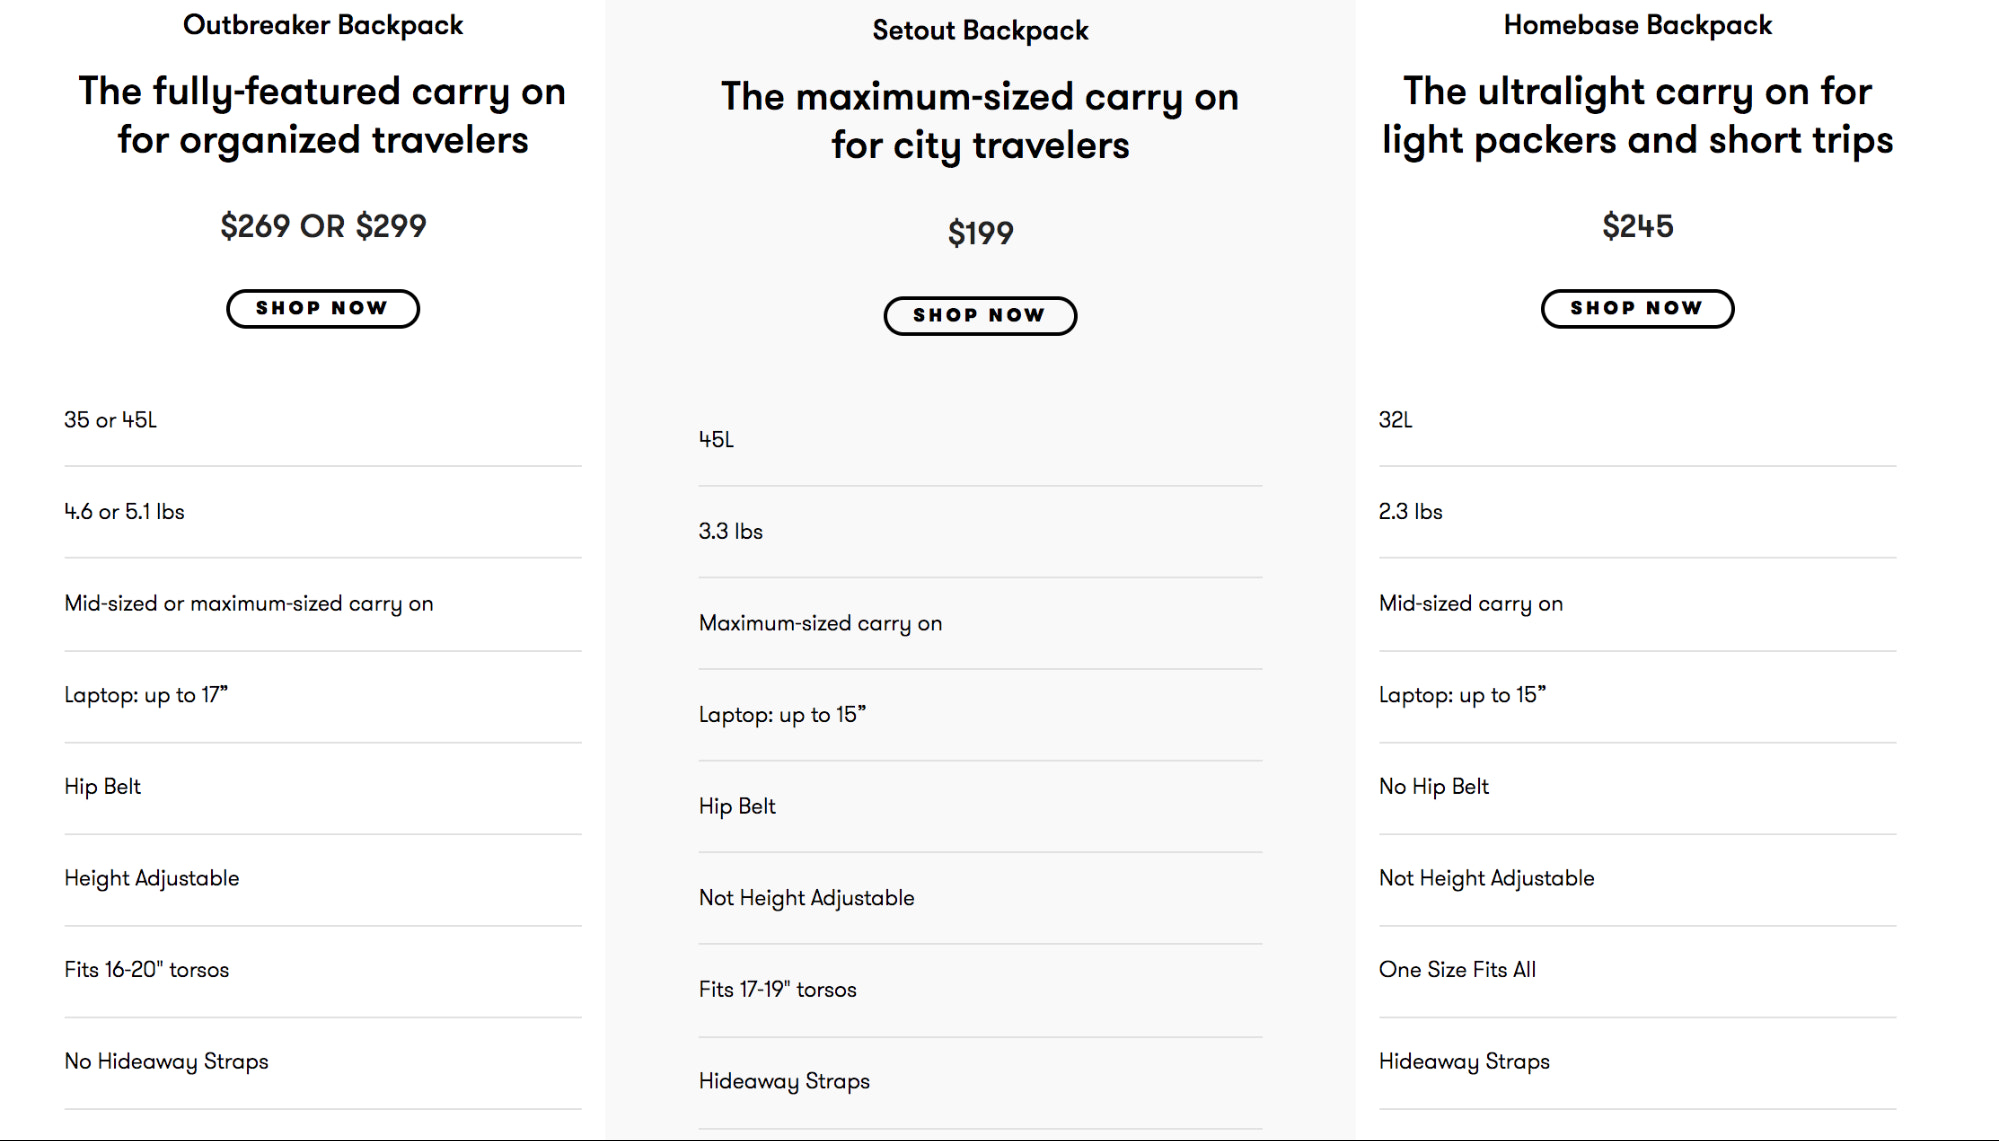
Task: Click Shop Now under Setout Backpack
Action: pos(979,315)
